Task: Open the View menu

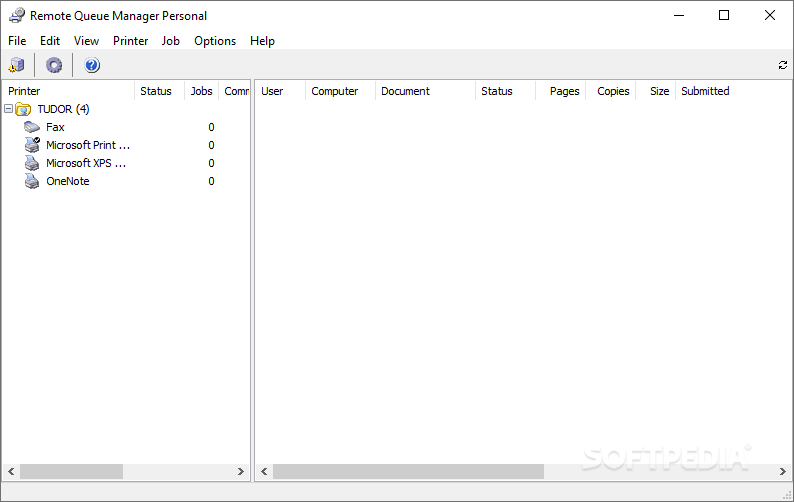Action: pos(86,41)
